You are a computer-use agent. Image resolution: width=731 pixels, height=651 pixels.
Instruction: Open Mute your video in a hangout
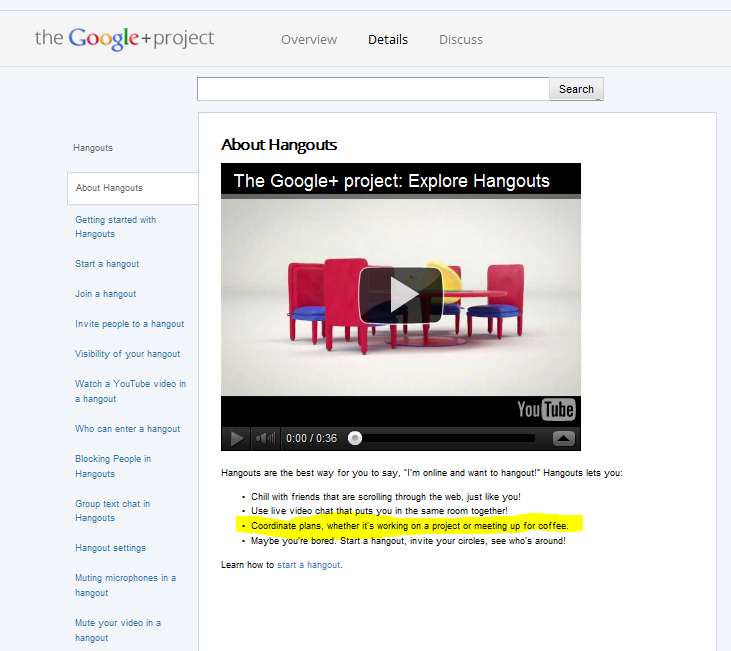coord(117,630)
